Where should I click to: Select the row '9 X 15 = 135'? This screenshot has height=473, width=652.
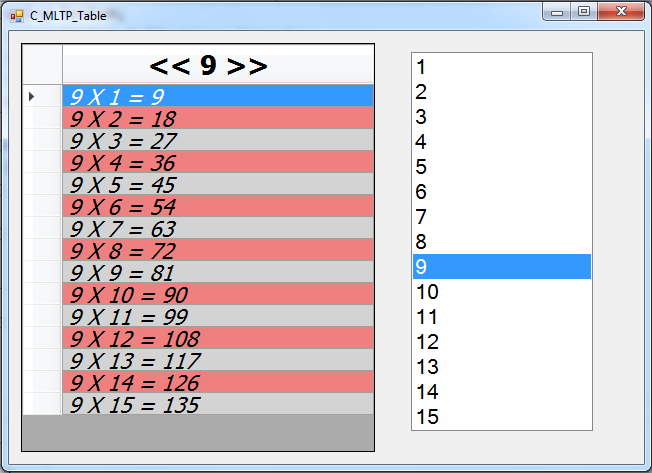point(218,404)
